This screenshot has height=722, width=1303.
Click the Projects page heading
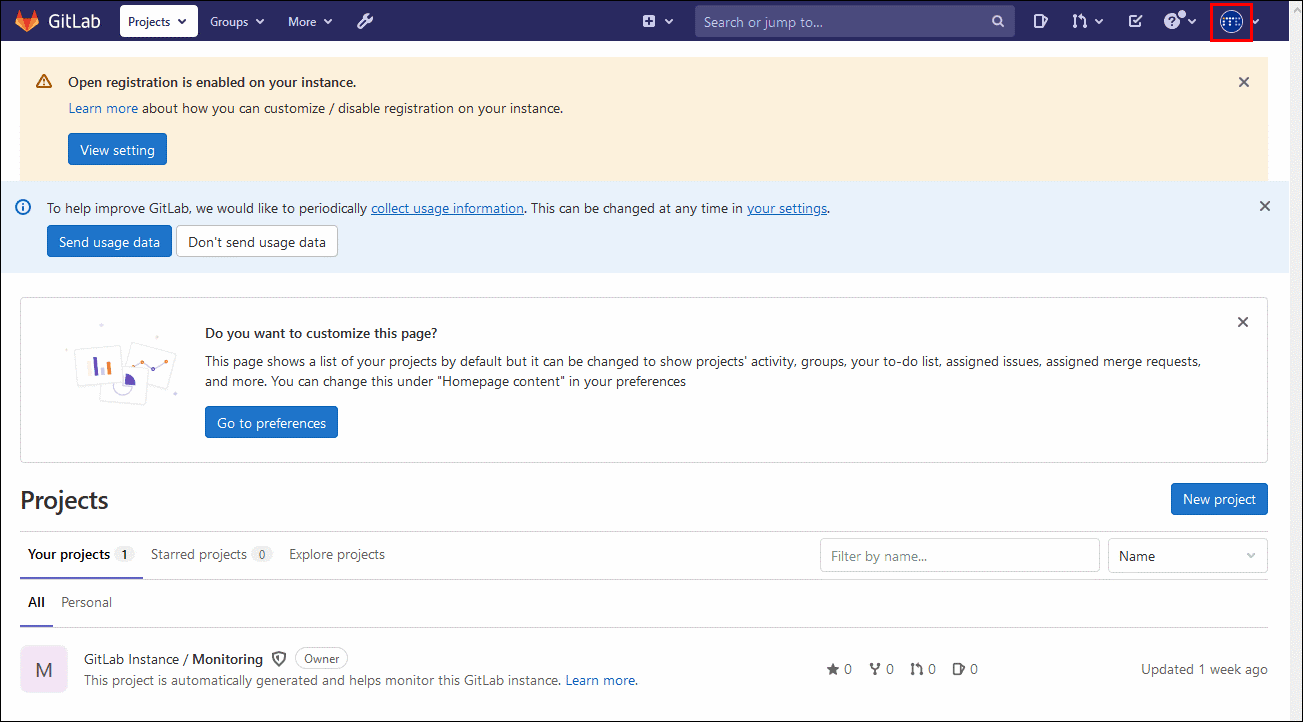(x=64, y=500)
